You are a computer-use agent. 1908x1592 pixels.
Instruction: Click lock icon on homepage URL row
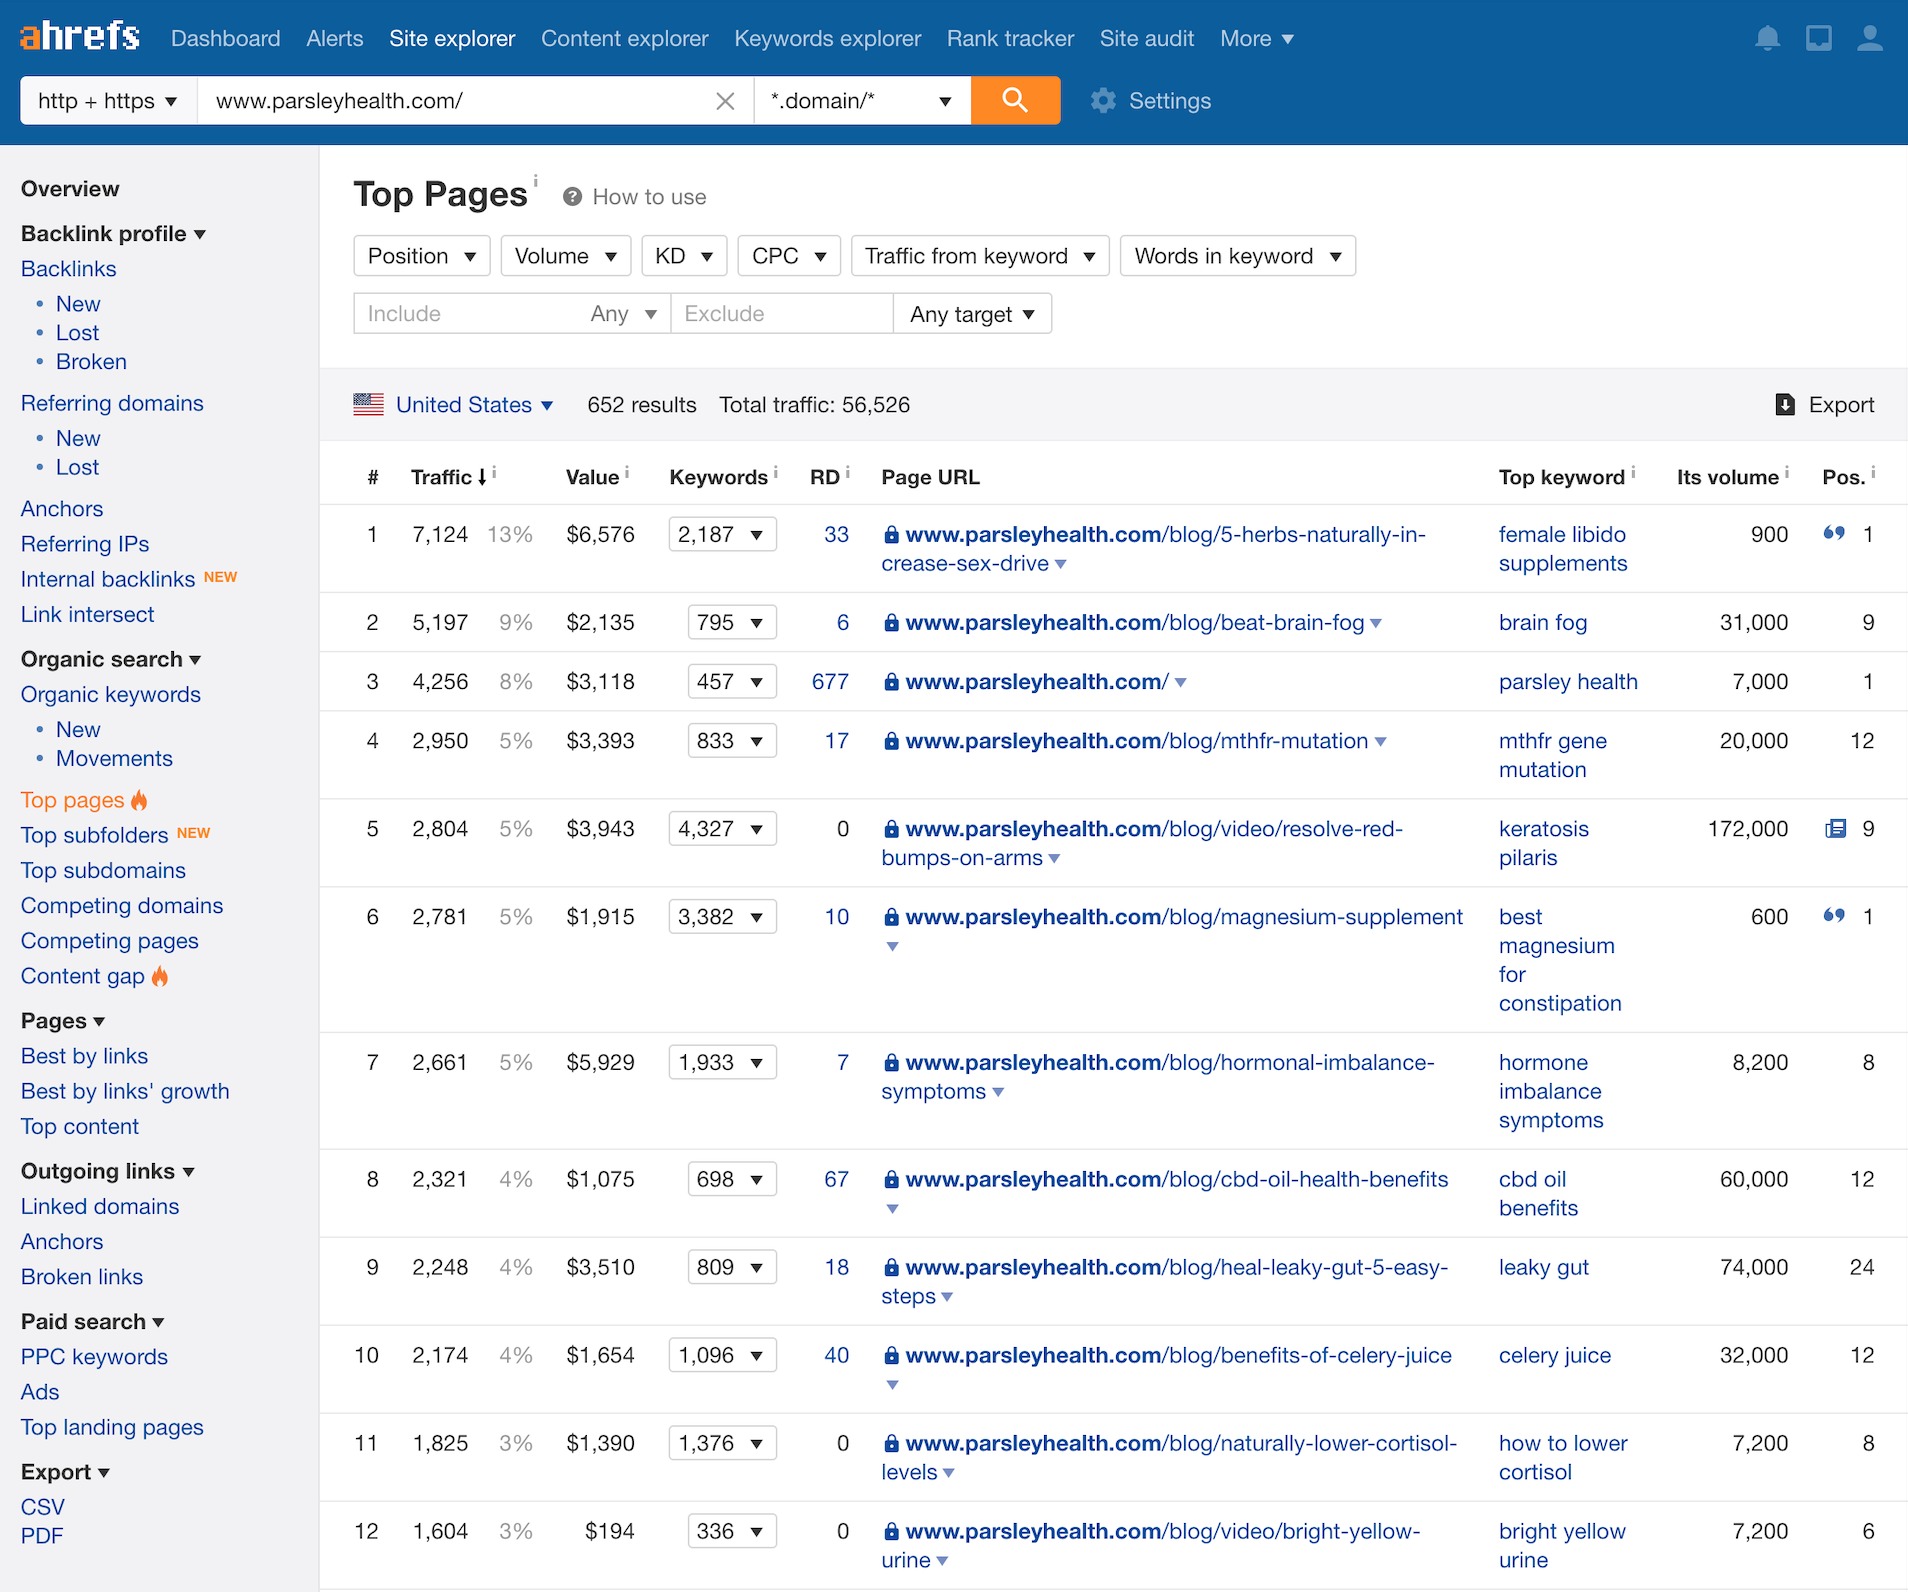(891, 682)
